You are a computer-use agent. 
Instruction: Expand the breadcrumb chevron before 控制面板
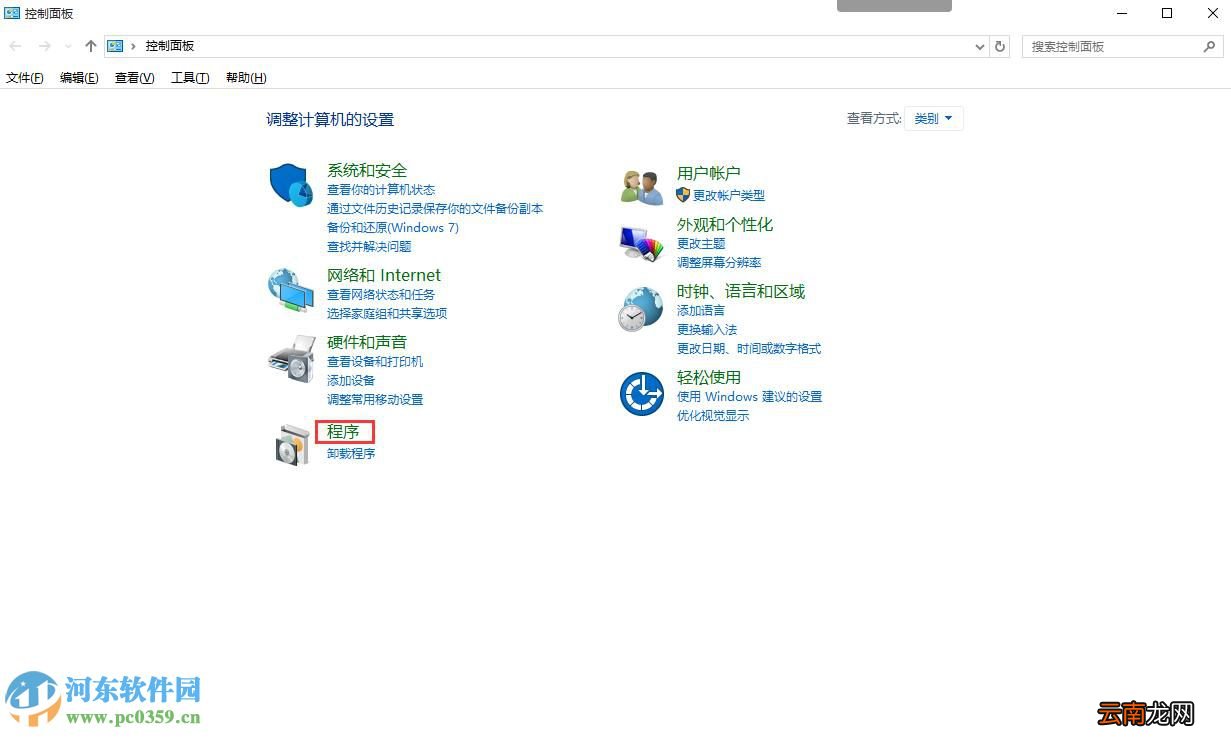(x=133, y=46)
